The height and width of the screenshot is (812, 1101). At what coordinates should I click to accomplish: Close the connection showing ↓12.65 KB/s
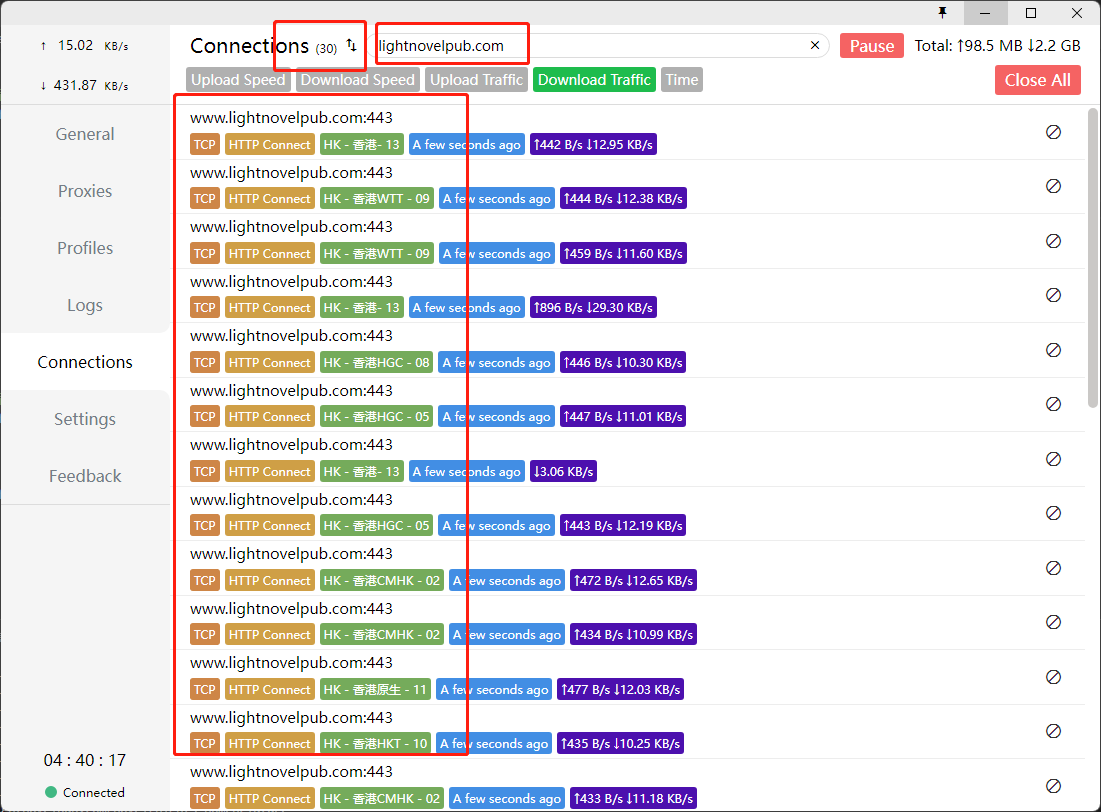1053,568
